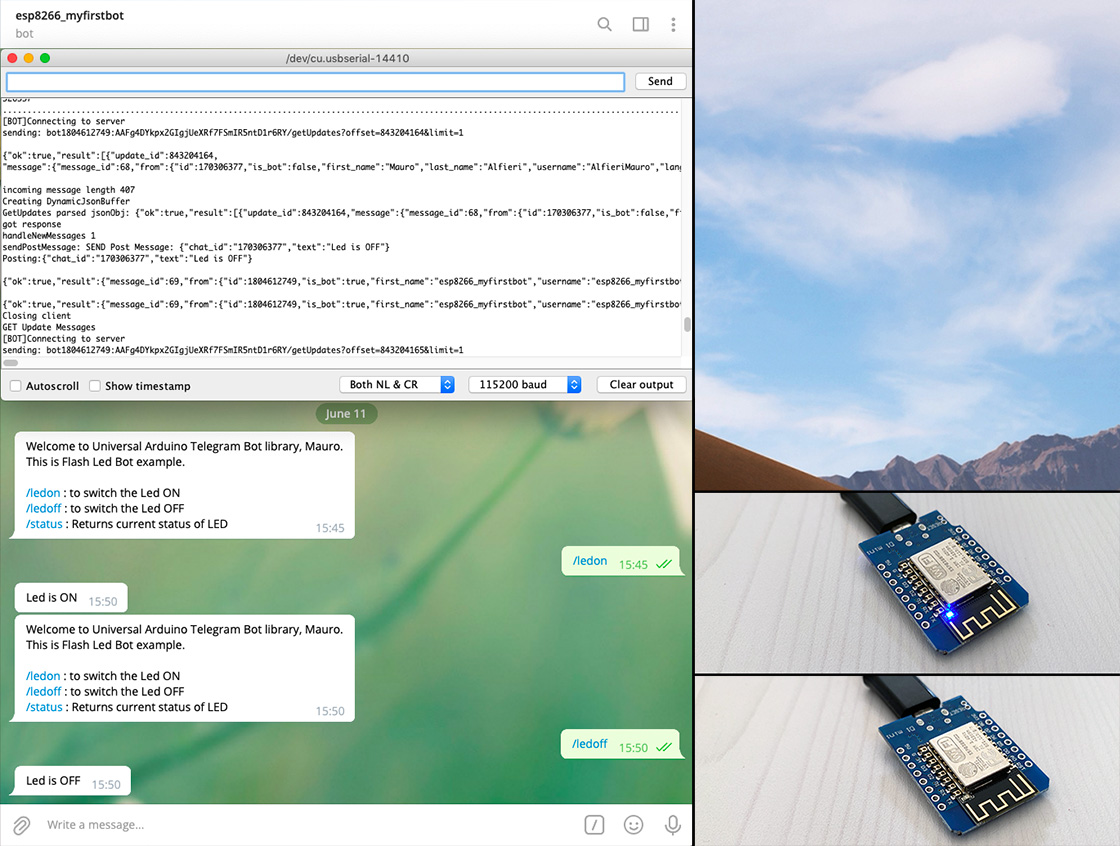Click the yellow minimize window button

tap(28, 59)
